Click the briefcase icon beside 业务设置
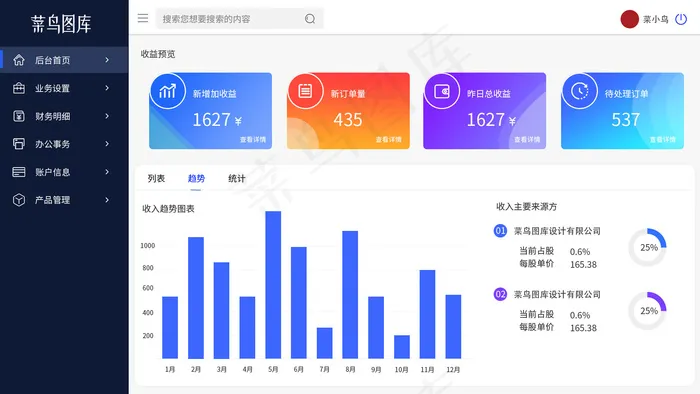Screen dimensions: 700x394 pos(19,88)
